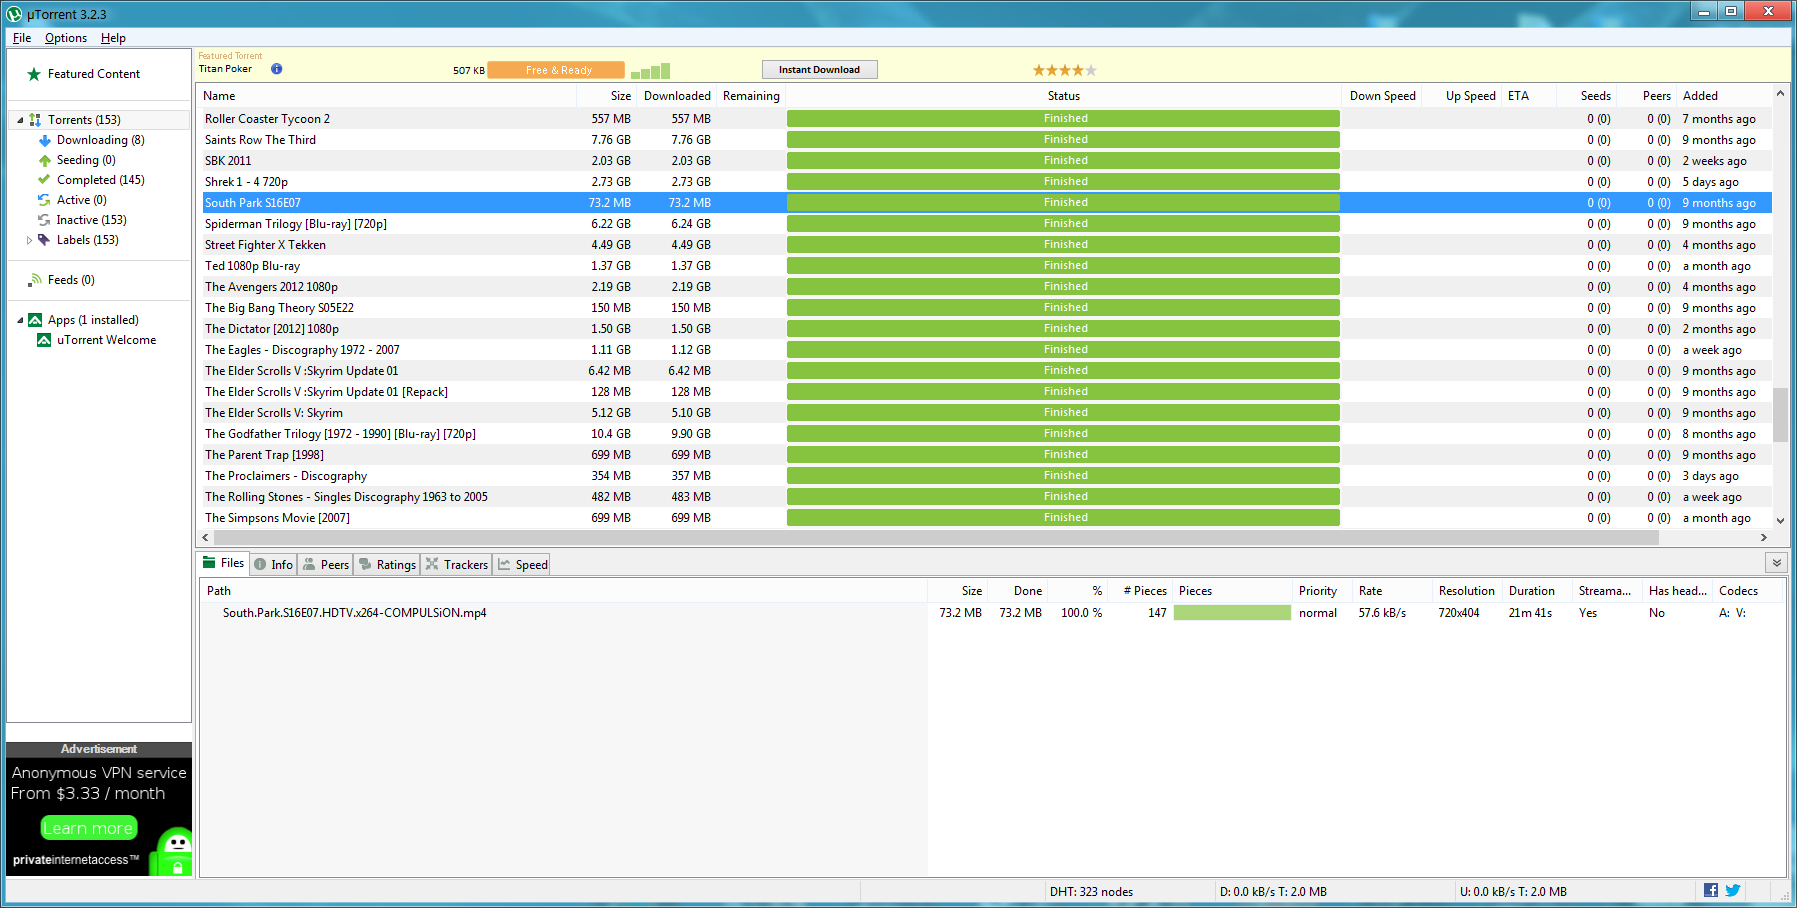This screenshot has height=908, width=1797.
Task: Click the Finished progress bar for SBK 2011
Action: click(x=1063, y=161)
